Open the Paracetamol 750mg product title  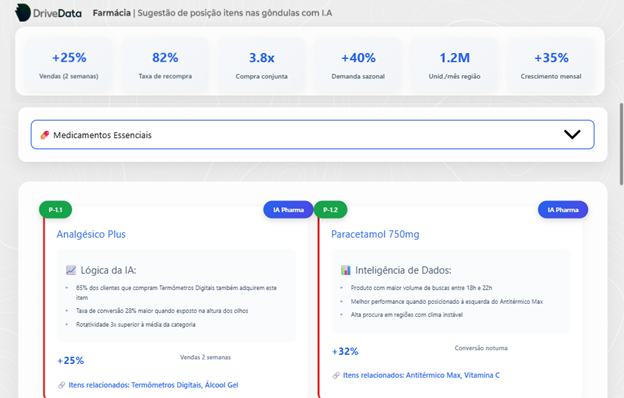pos(375,234)
